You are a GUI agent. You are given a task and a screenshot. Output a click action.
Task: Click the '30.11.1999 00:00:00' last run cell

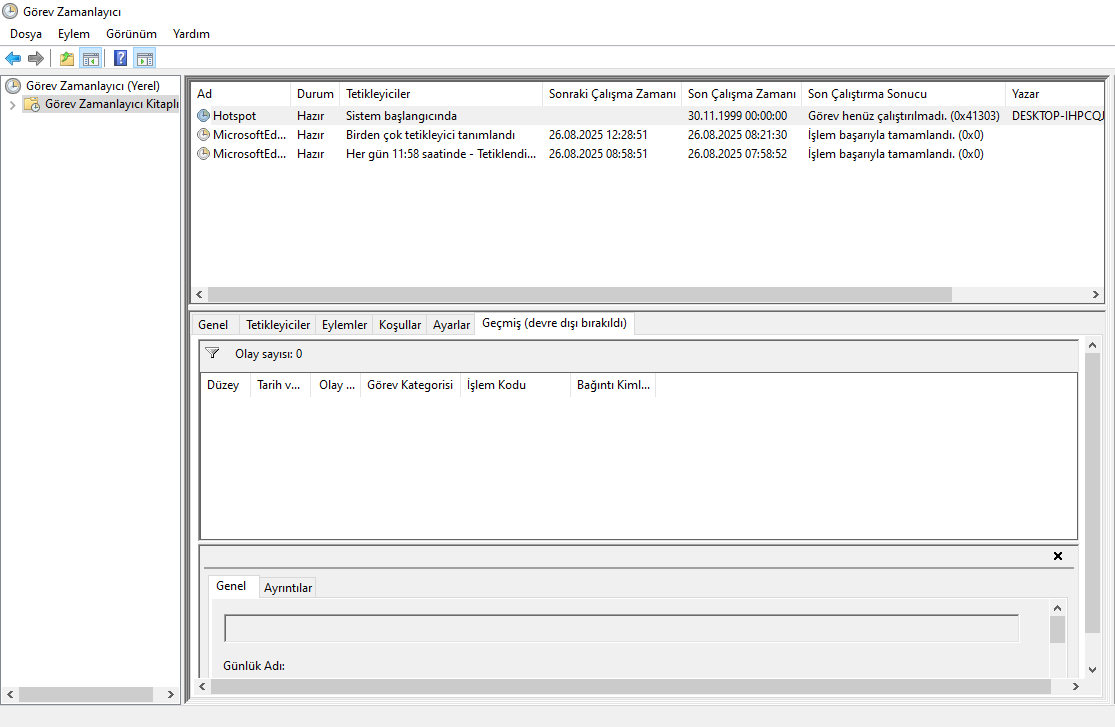click(737, 115)
